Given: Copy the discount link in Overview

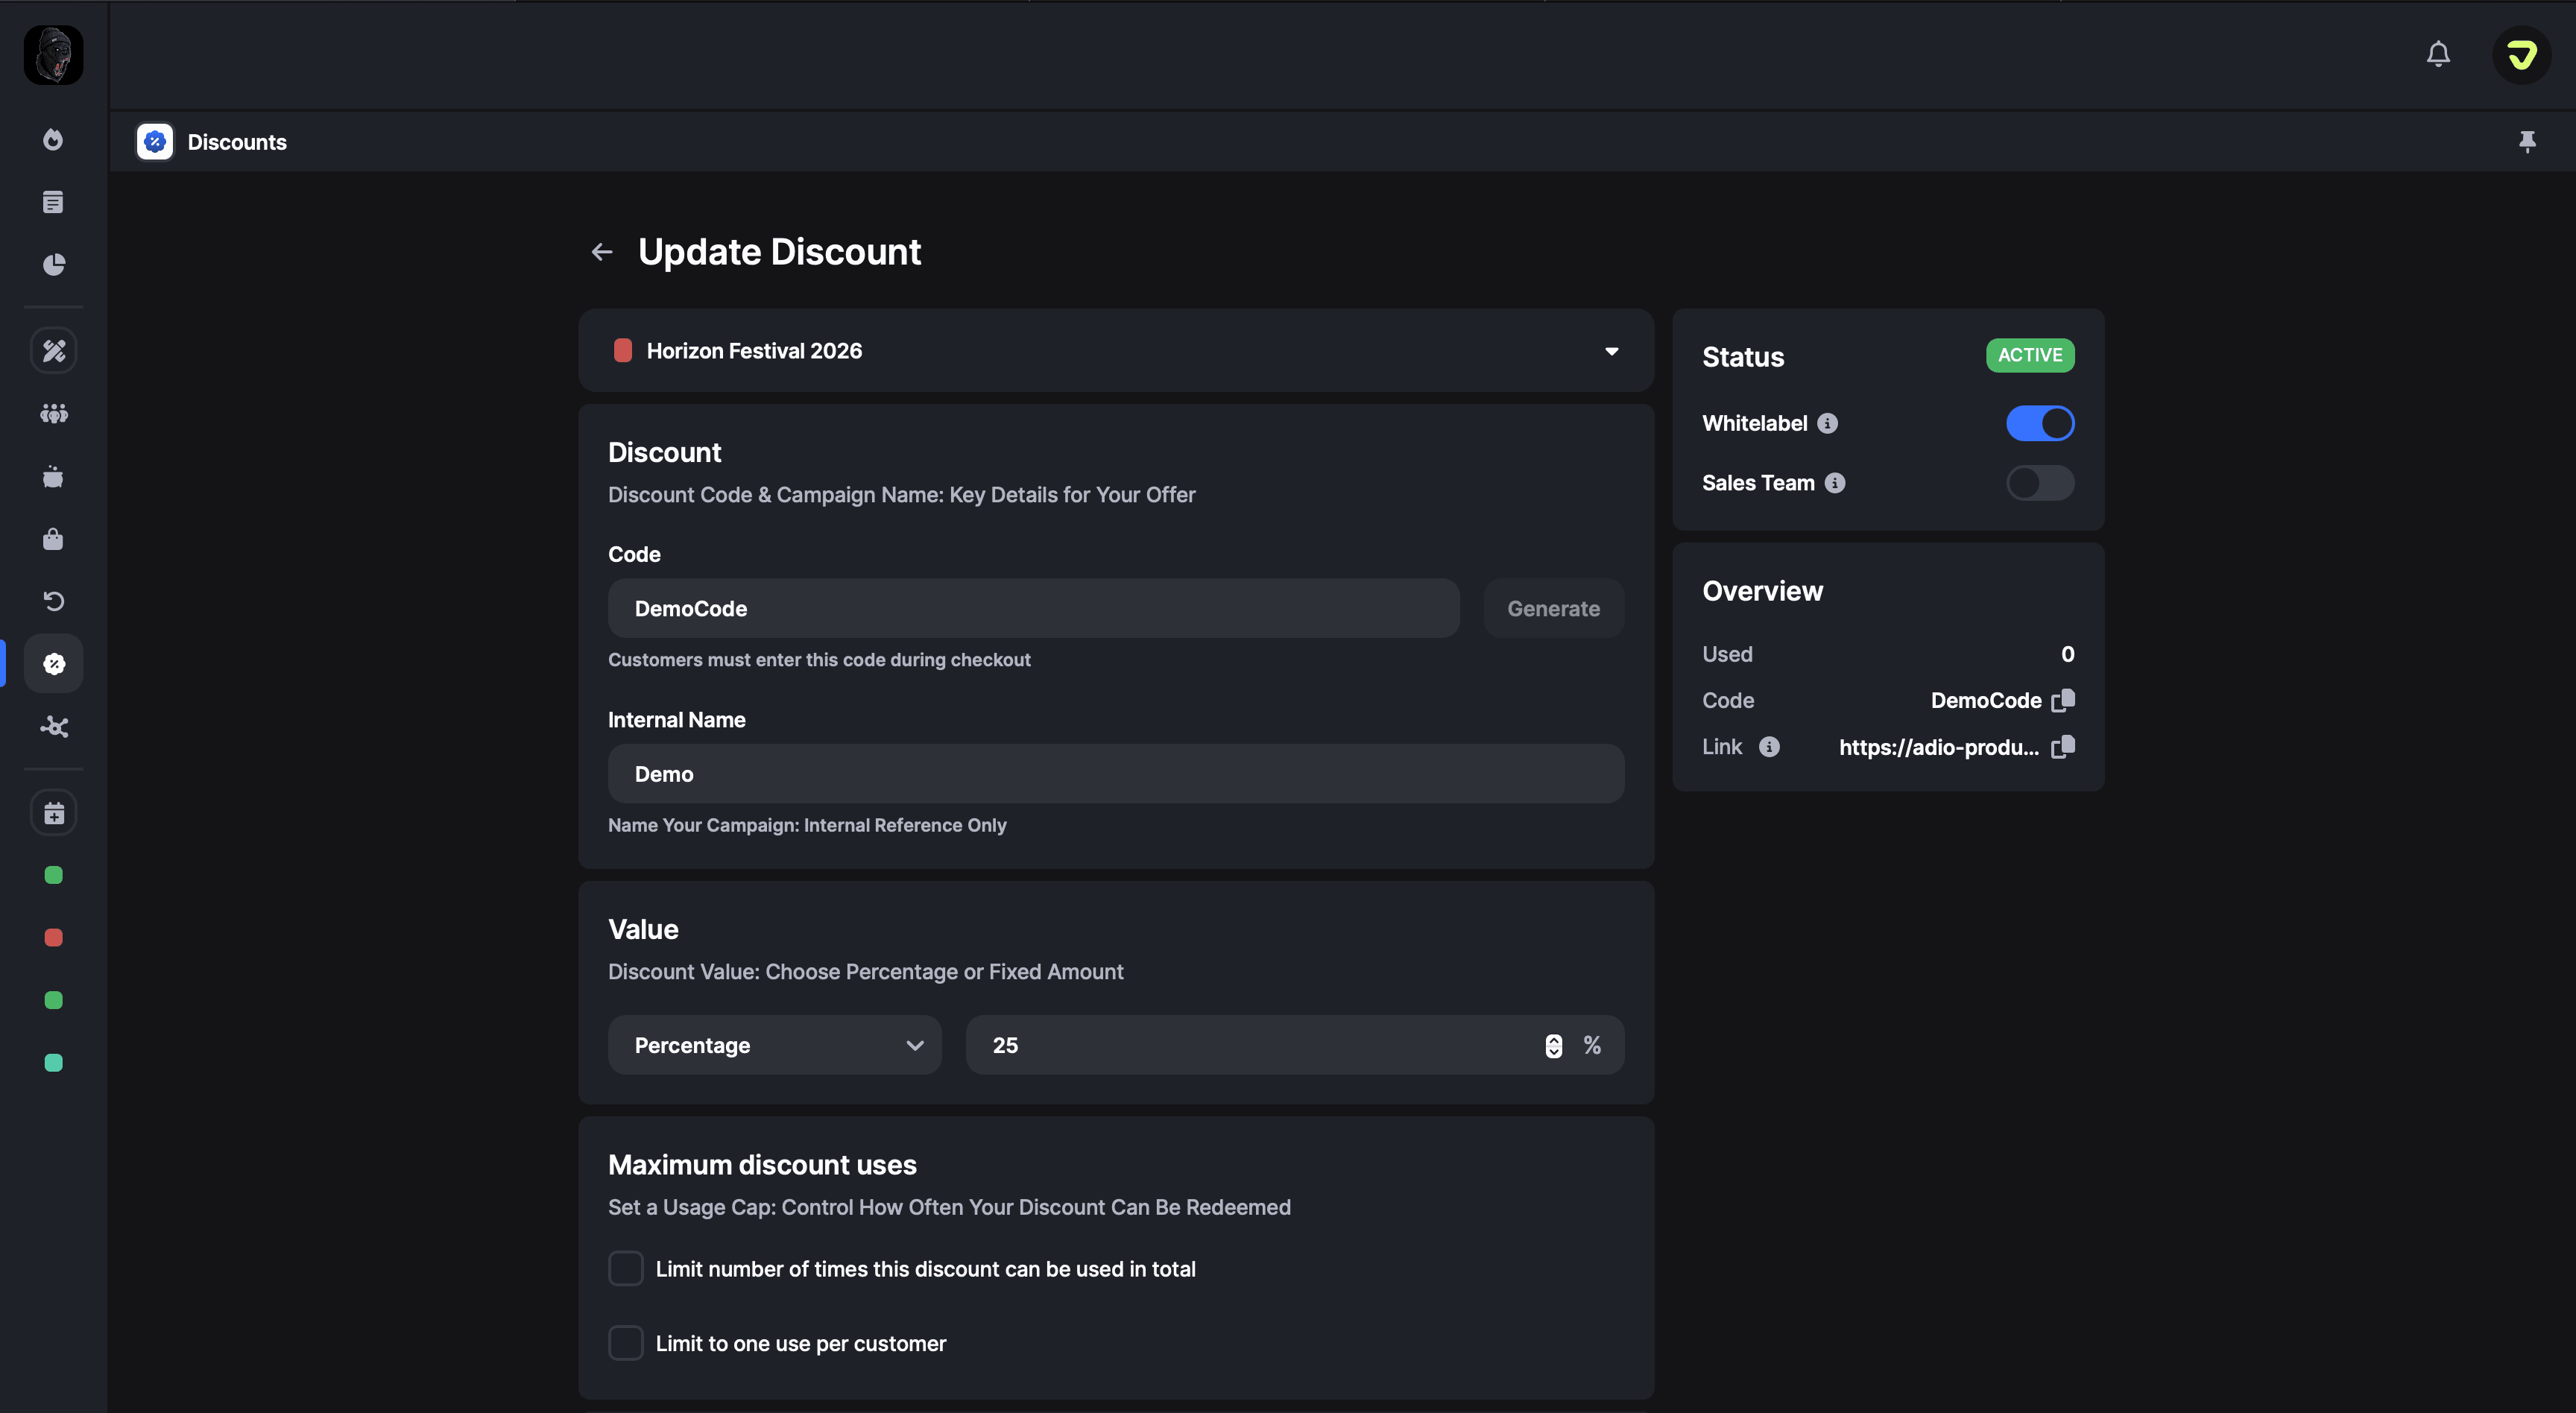Looking at the screenshot, I should click(x=2063, y=747).
